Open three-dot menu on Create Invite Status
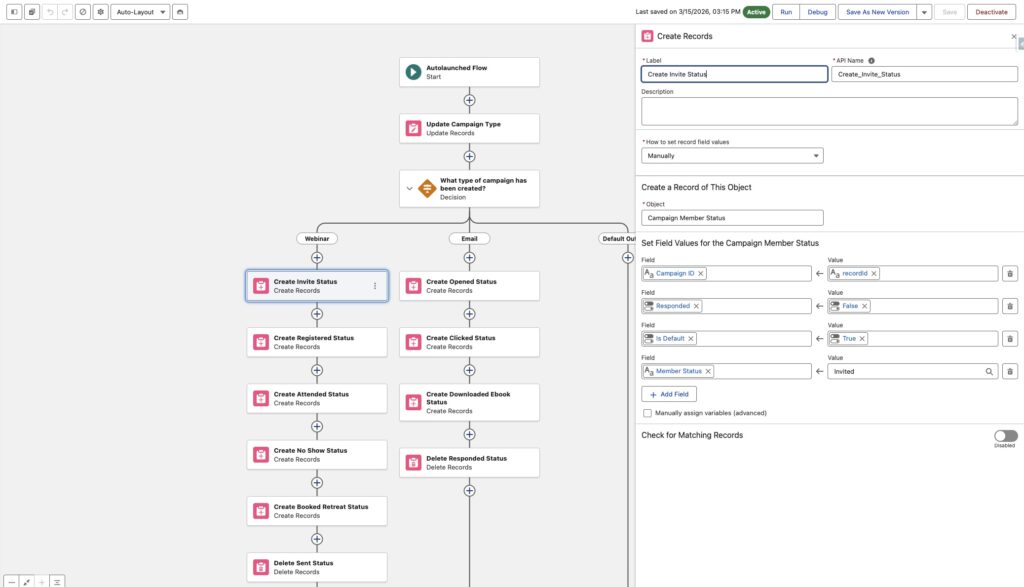 click(375, 286)
